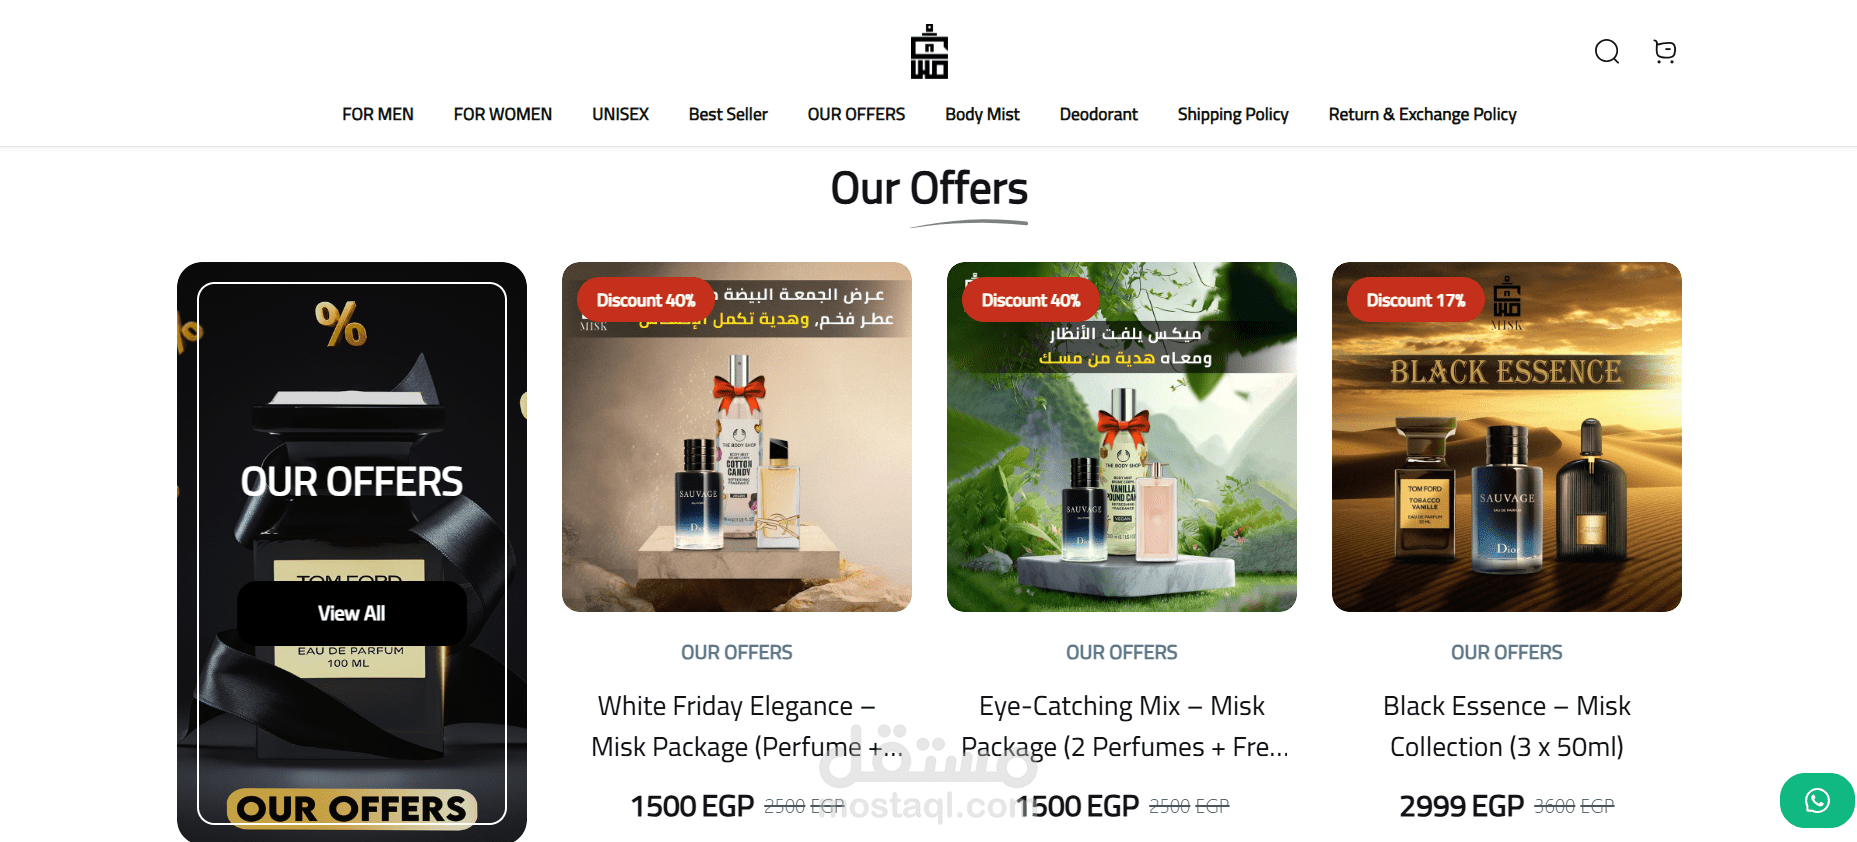Open FOR WOMEN menu item

point(503,114)
